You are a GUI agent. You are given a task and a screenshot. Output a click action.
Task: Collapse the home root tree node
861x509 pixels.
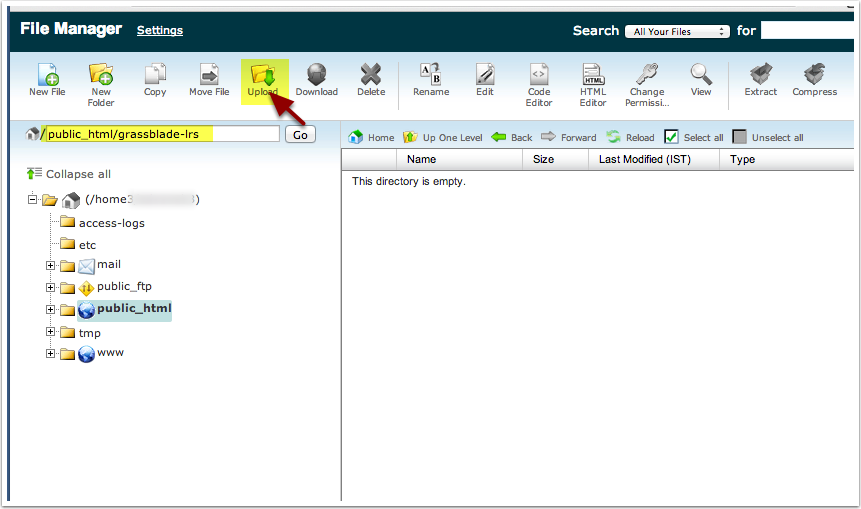tap(33, 200)
